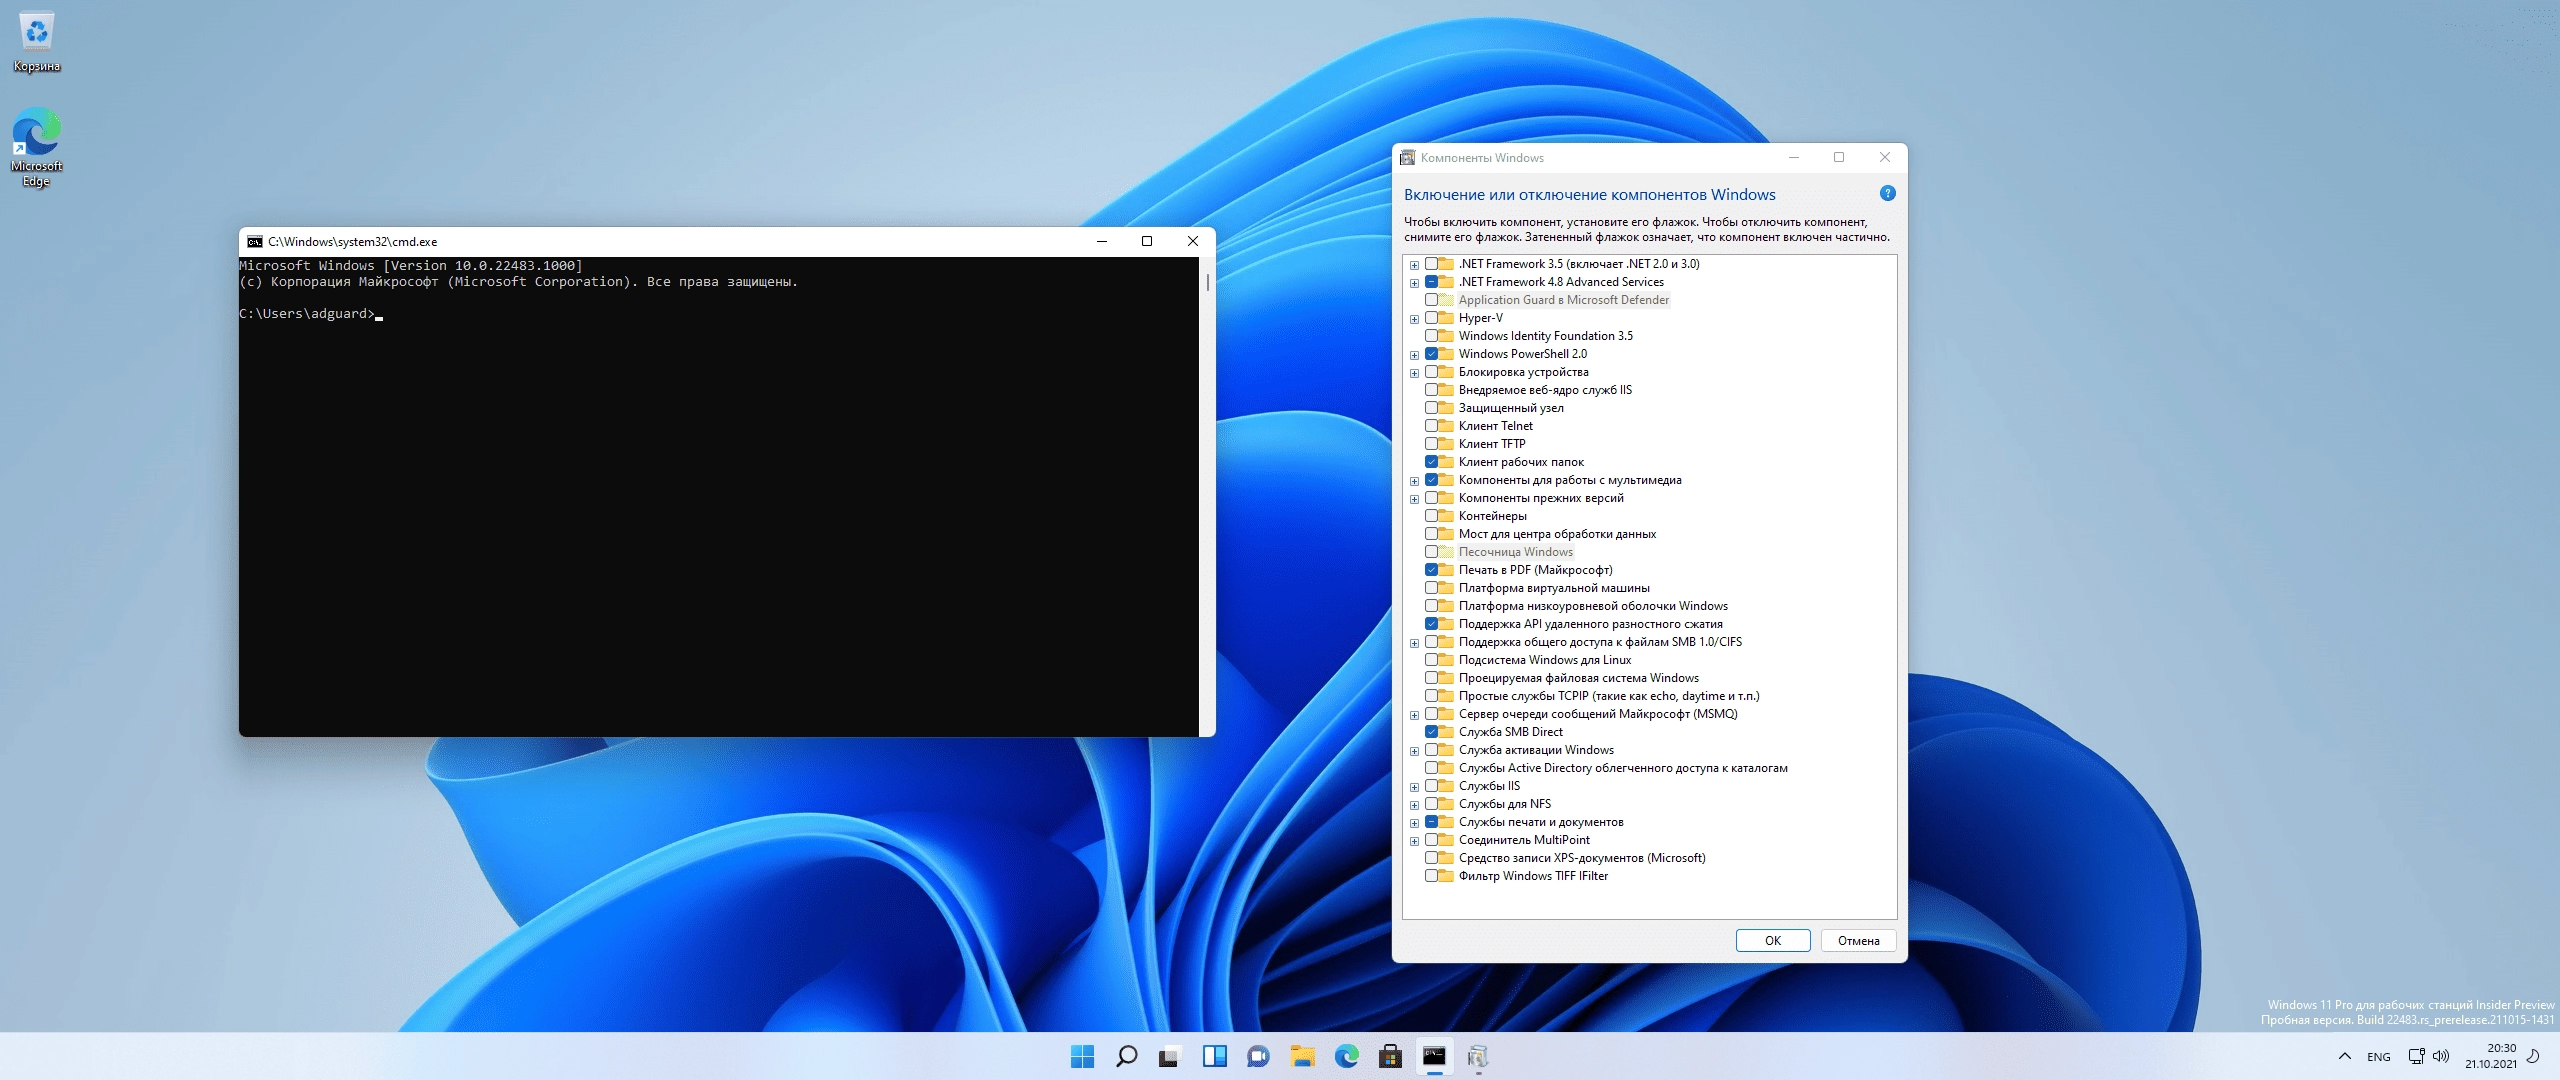Select the Microsoft Edge desktop shortcut
Viewport: 2560px width, 1080px height.
tap(37, 147)
